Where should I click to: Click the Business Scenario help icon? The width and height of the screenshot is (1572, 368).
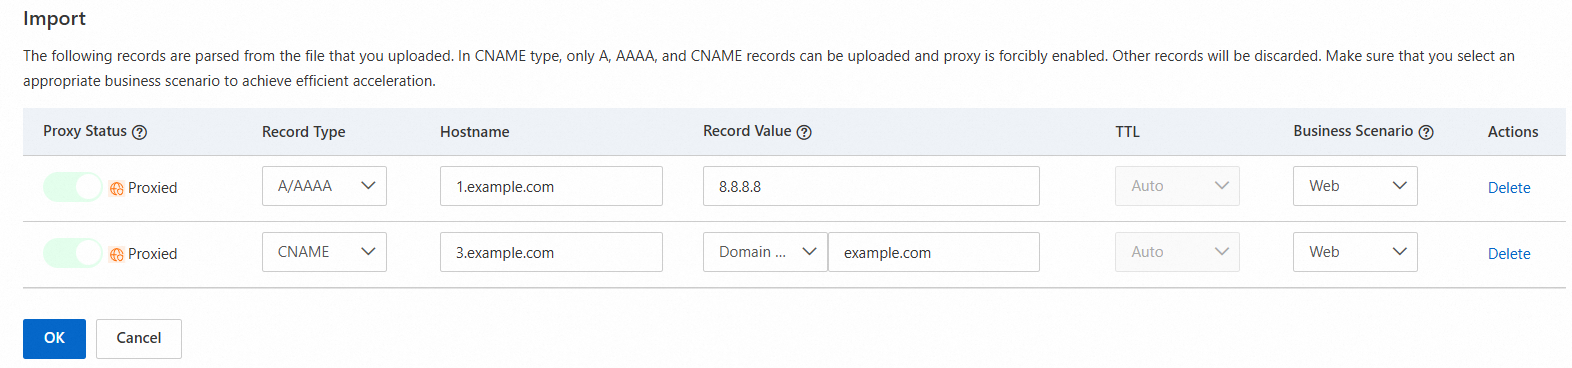point(1426,132)
